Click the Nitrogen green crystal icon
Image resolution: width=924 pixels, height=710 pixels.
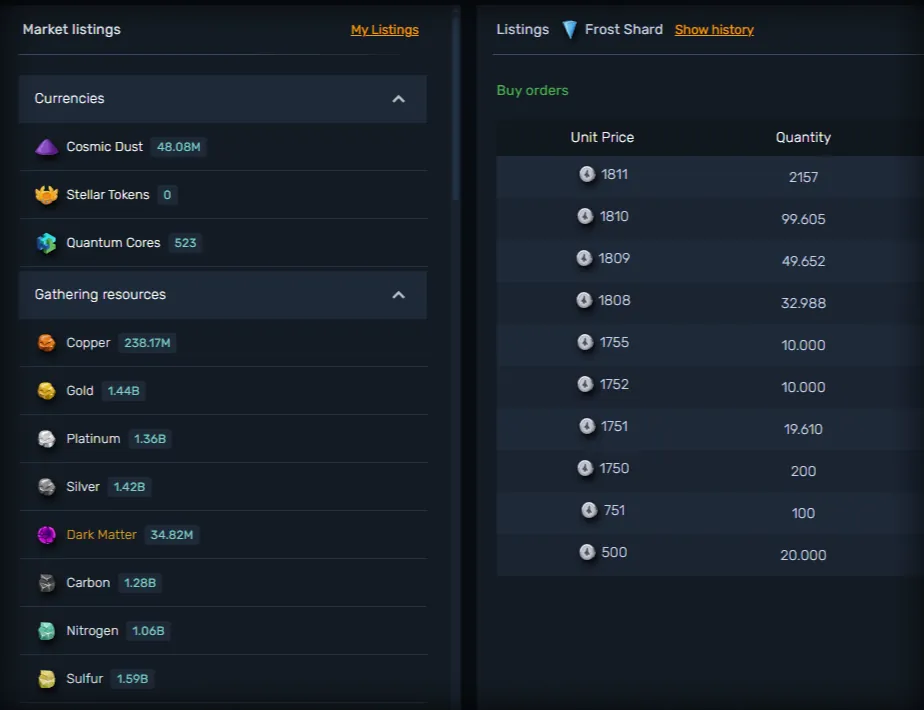(46, 631)
